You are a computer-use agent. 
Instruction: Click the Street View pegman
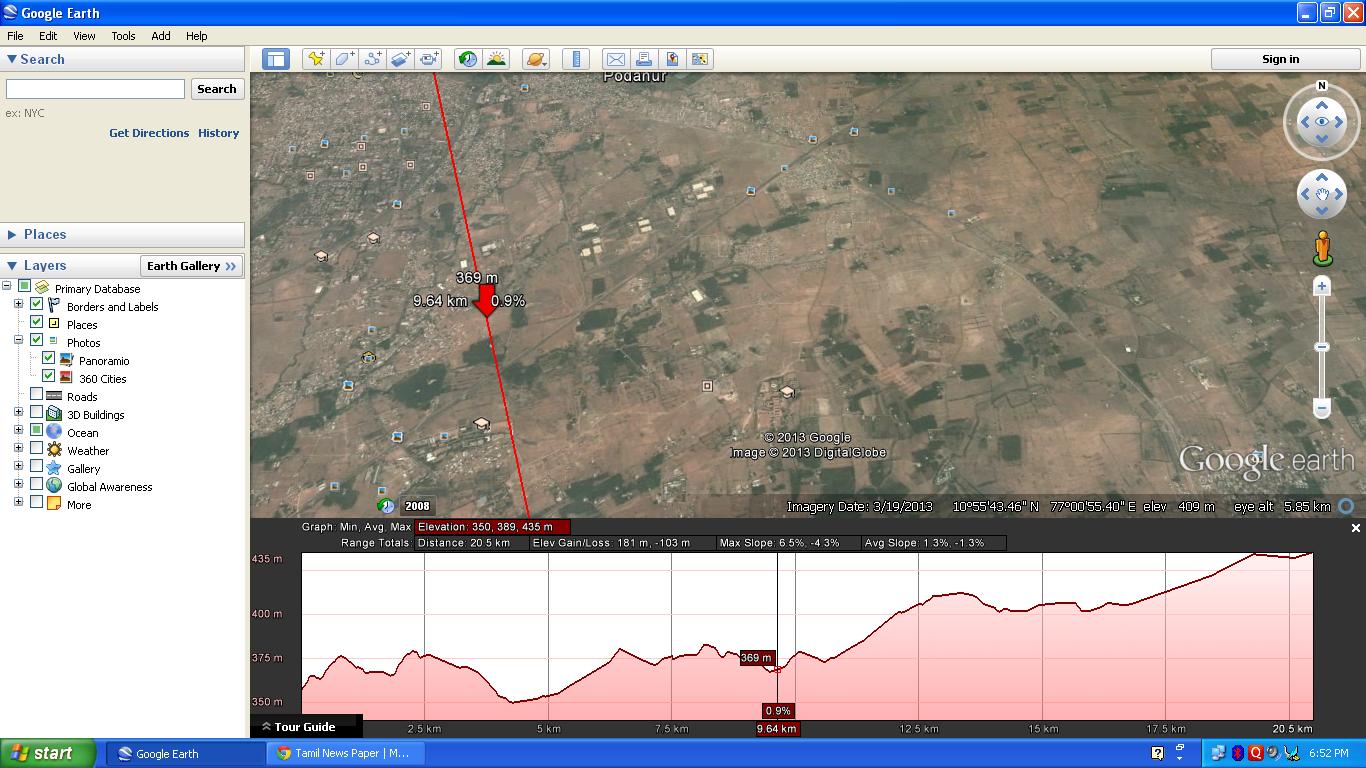(1322, 248)
